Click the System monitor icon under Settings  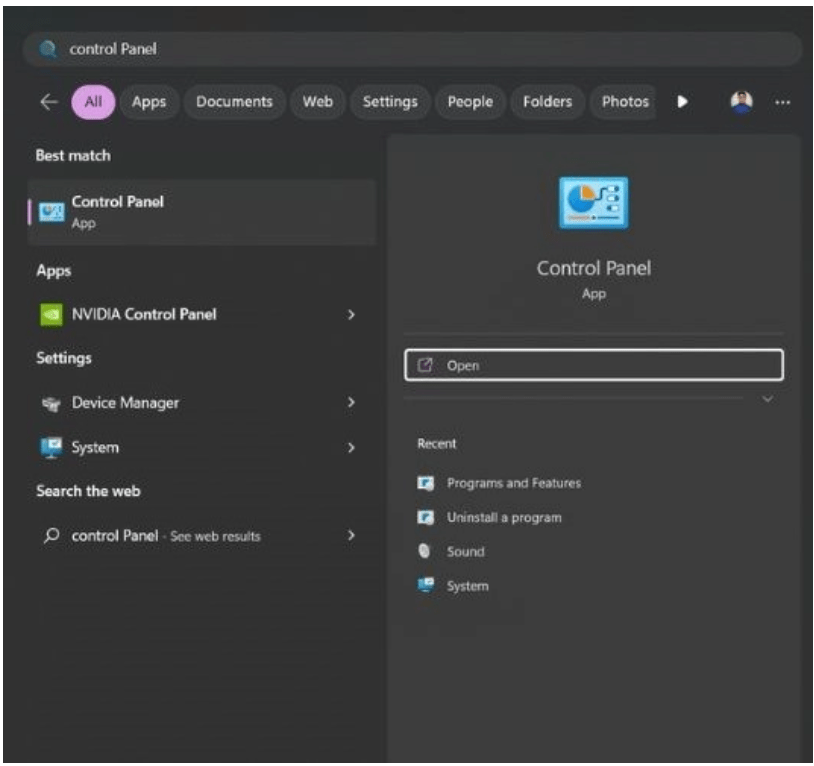(51, 448)
